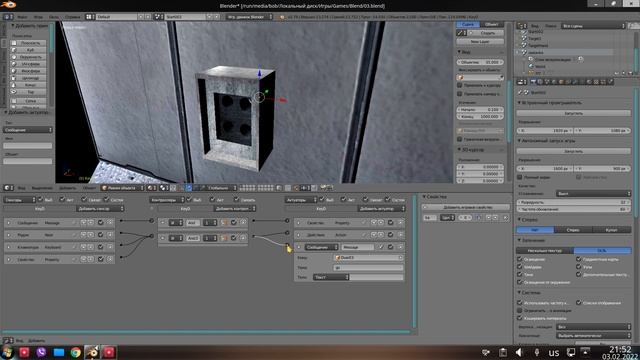Click 'Запустить' under embedded player

573,113
